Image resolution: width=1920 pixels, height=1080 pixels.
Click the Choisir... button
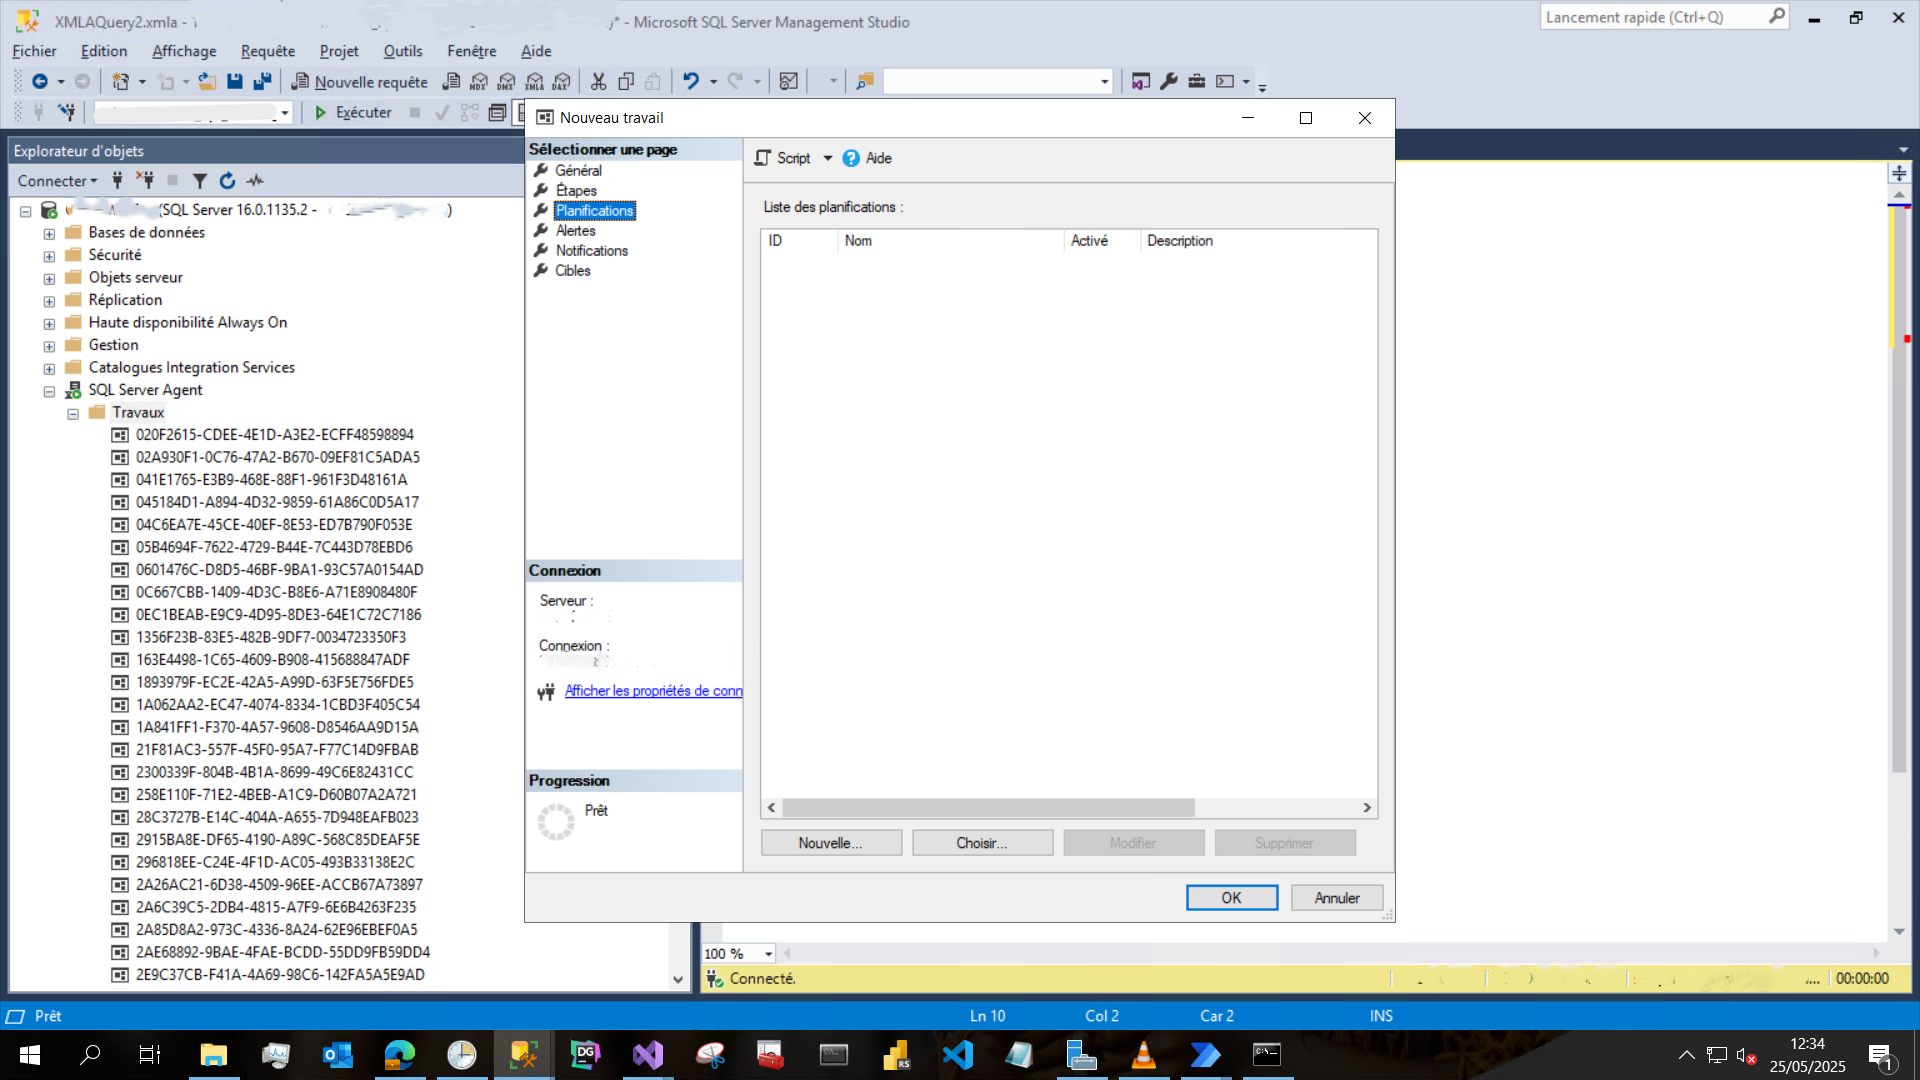click(982, 843)
